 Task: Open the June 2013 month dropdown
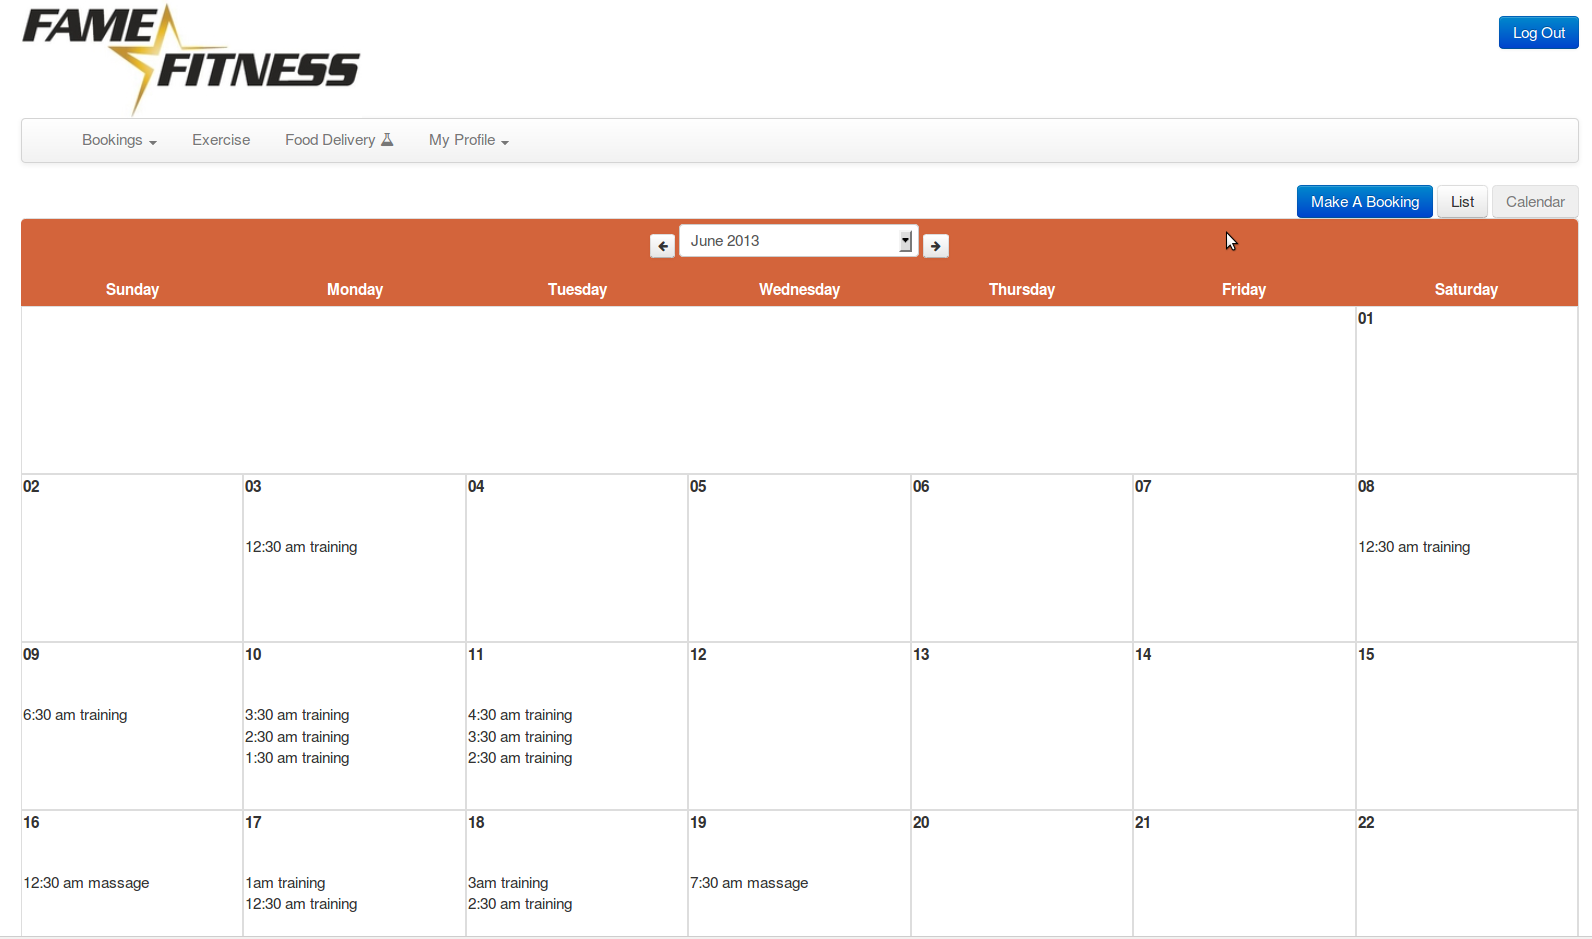(x=798, y=241)
